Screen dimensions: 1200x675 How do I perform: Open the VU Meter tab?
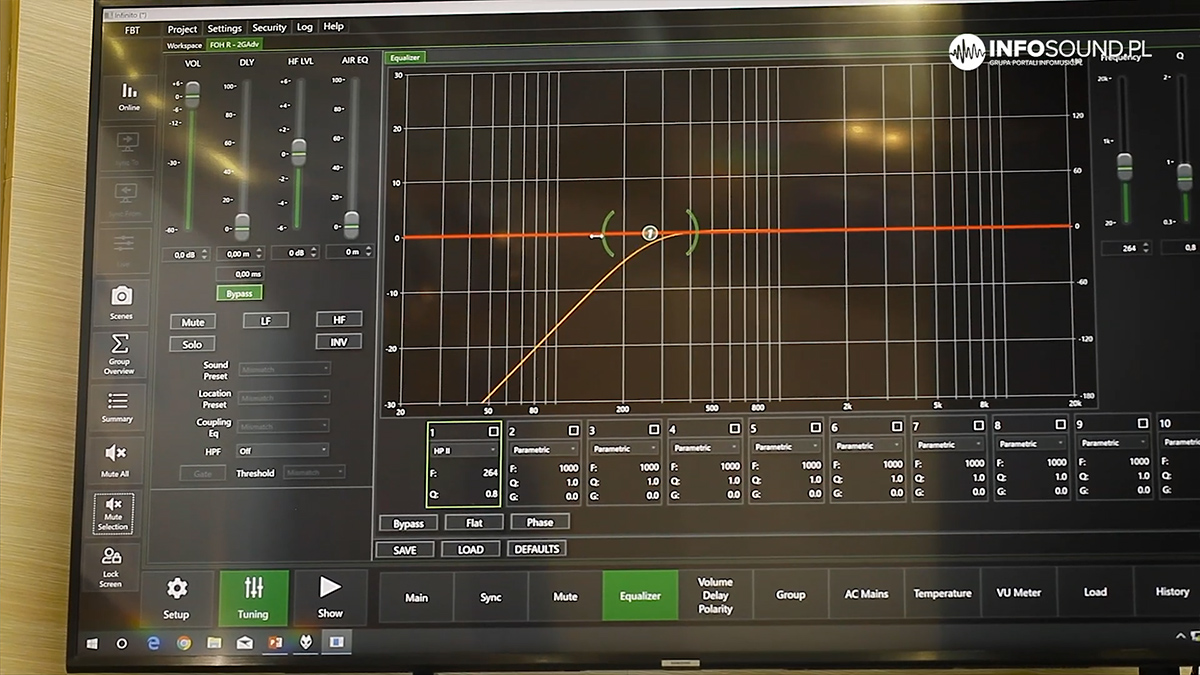point(1018,592)
